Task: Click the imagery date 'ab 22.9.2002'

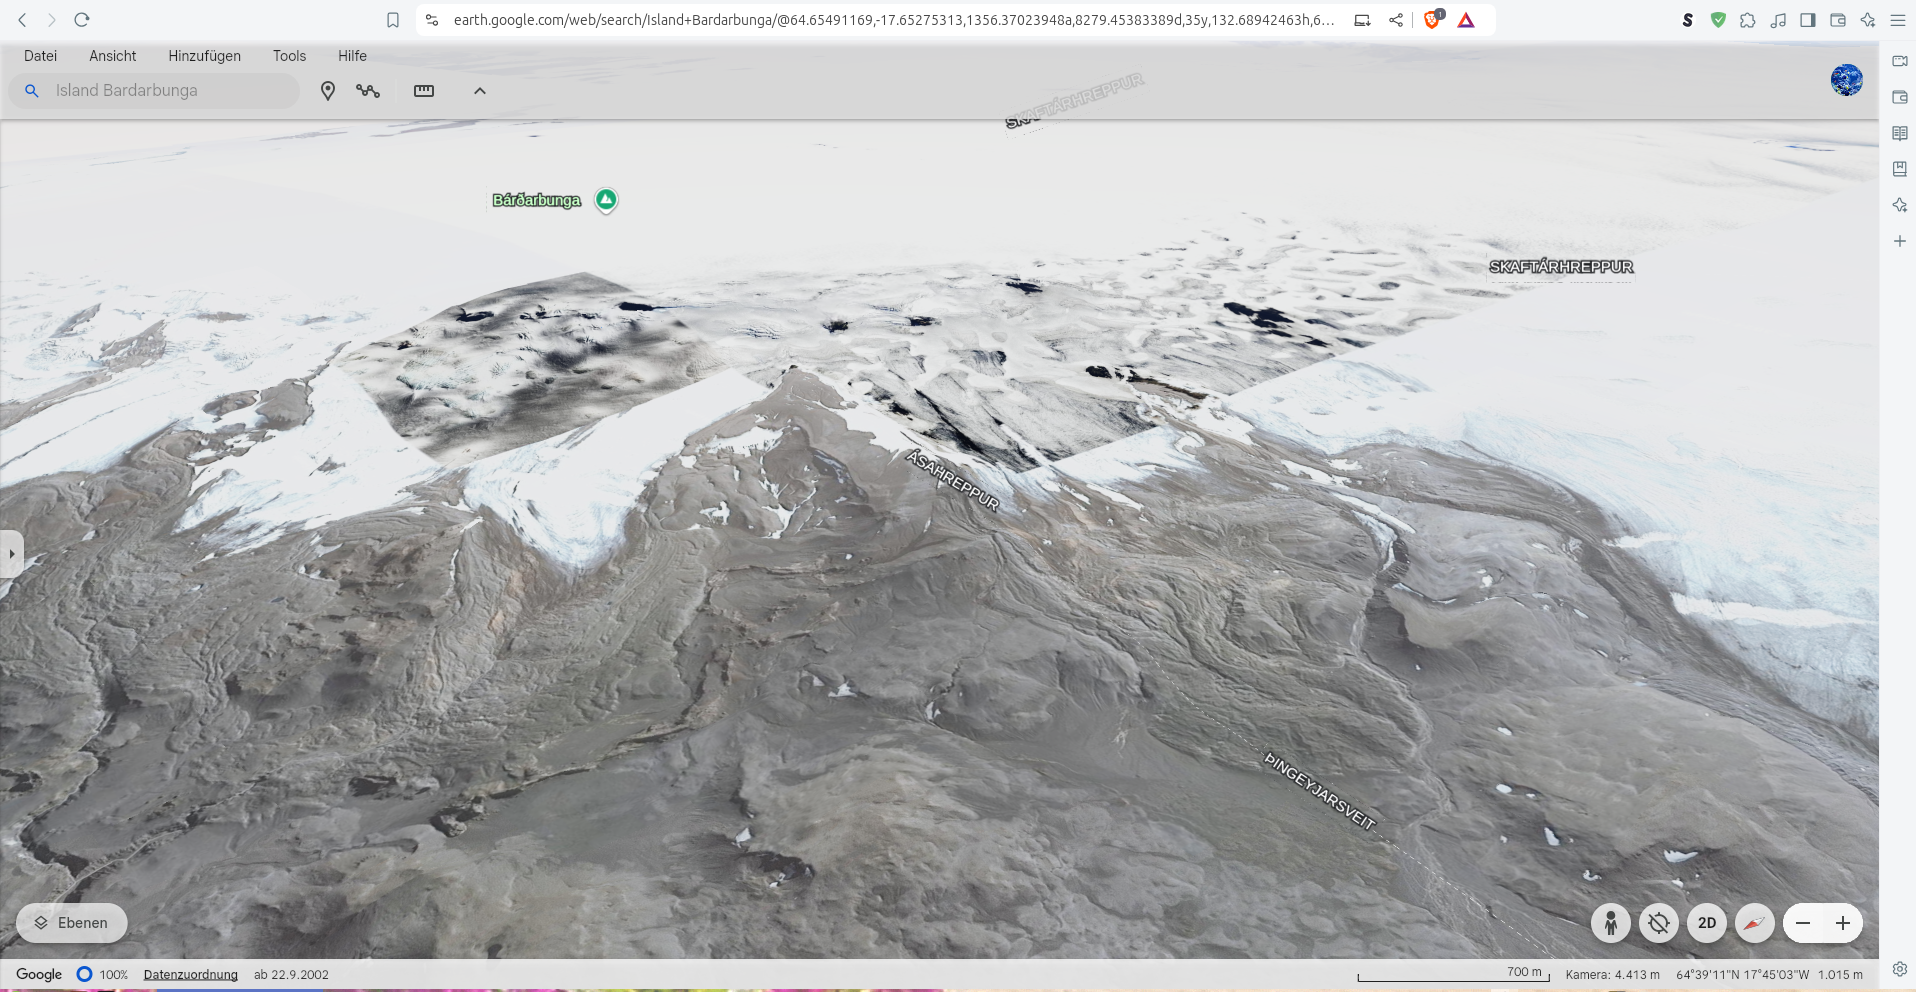Action: [291, 975]
